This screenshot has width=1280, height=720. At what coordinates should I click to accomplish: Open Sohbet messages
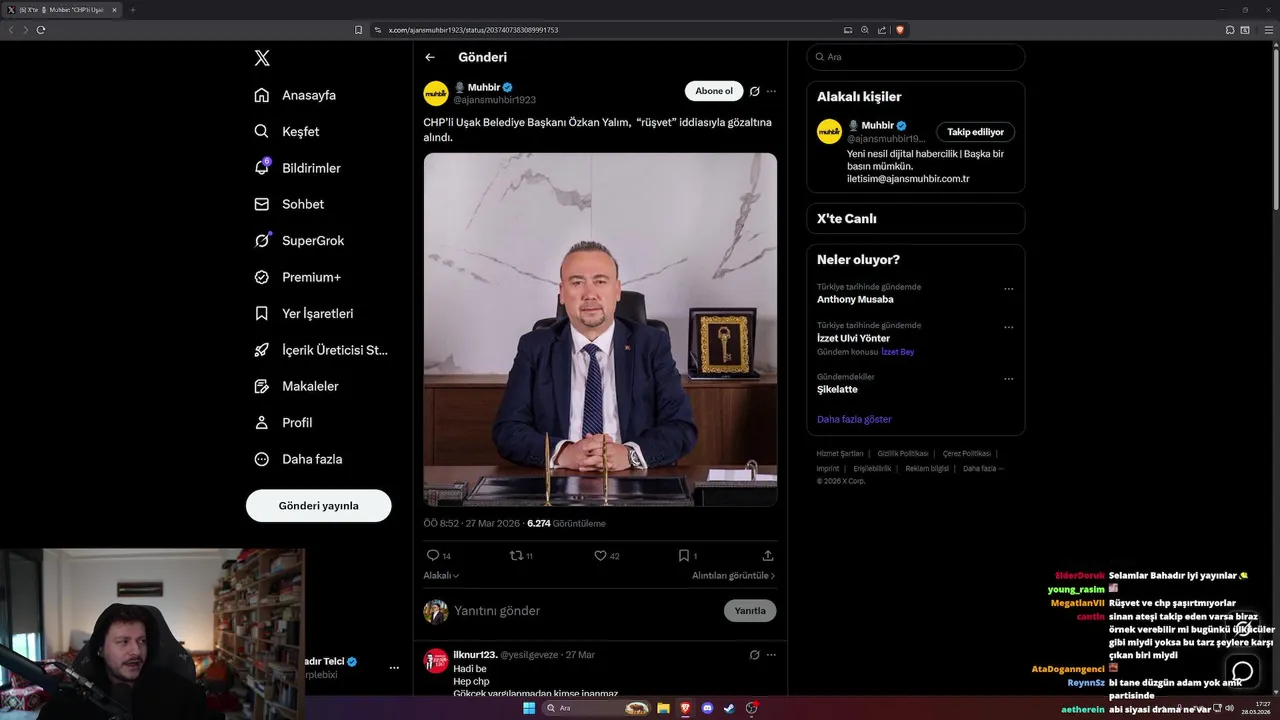pyautogui.click(x=289, y=204)
